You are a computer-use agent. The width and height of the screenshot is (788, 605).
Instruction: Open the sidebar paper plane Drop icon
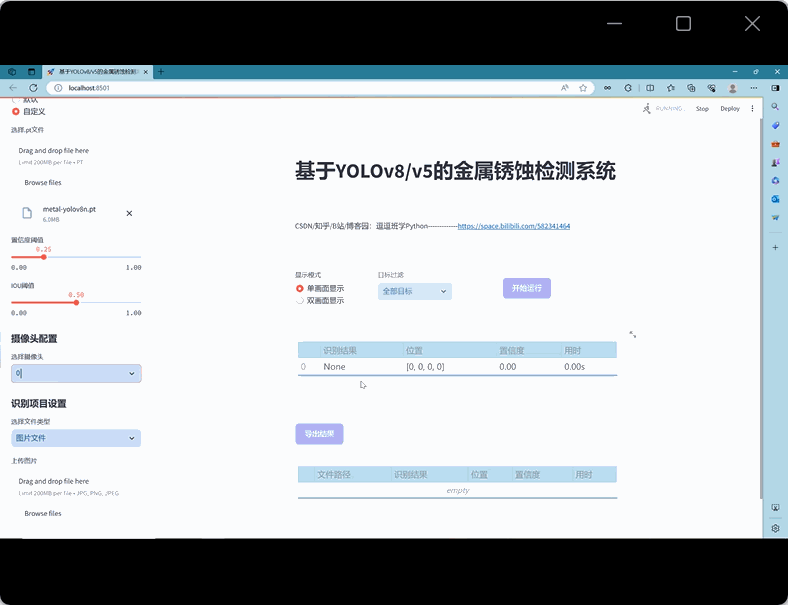click(775, 218)
